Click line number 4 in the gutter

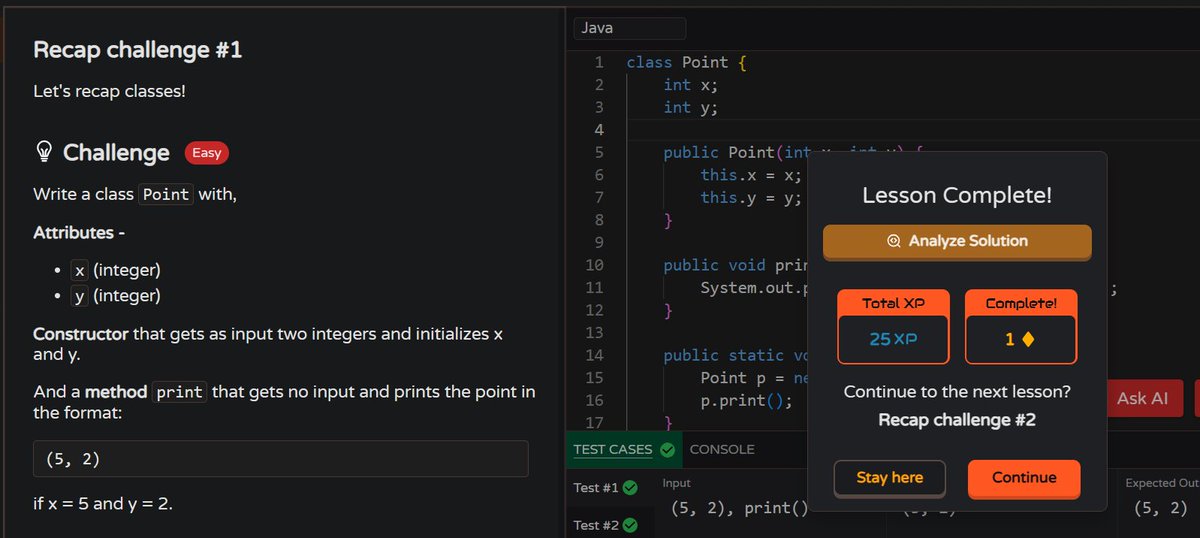pos(598,130)
